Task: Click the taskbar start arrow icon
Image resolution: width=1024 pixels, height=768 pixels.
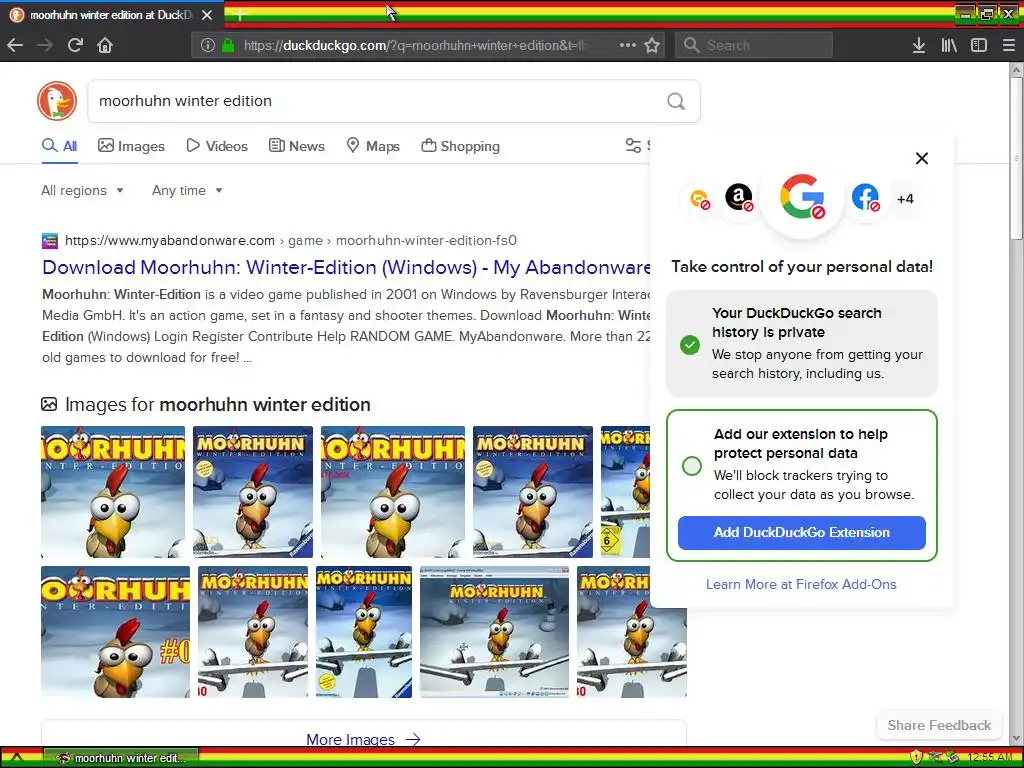Action: coord(17,758)
